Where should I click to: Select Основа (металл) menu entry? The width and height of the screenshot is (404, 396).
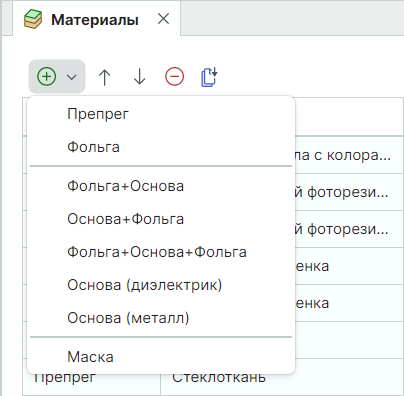161,318
